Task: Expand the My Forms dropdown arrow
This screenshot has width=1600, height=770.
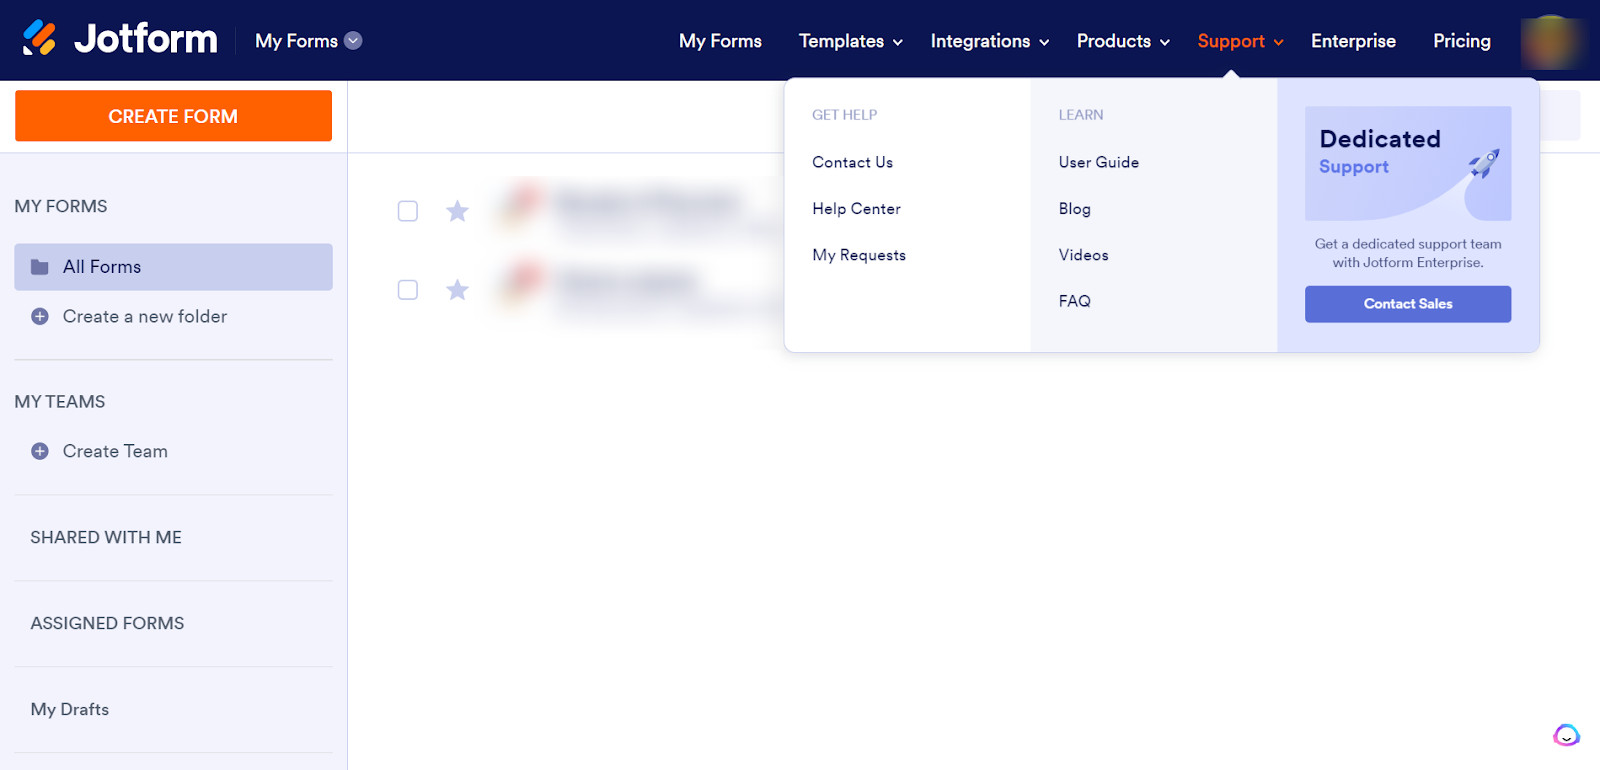Action: coord(353,41)
